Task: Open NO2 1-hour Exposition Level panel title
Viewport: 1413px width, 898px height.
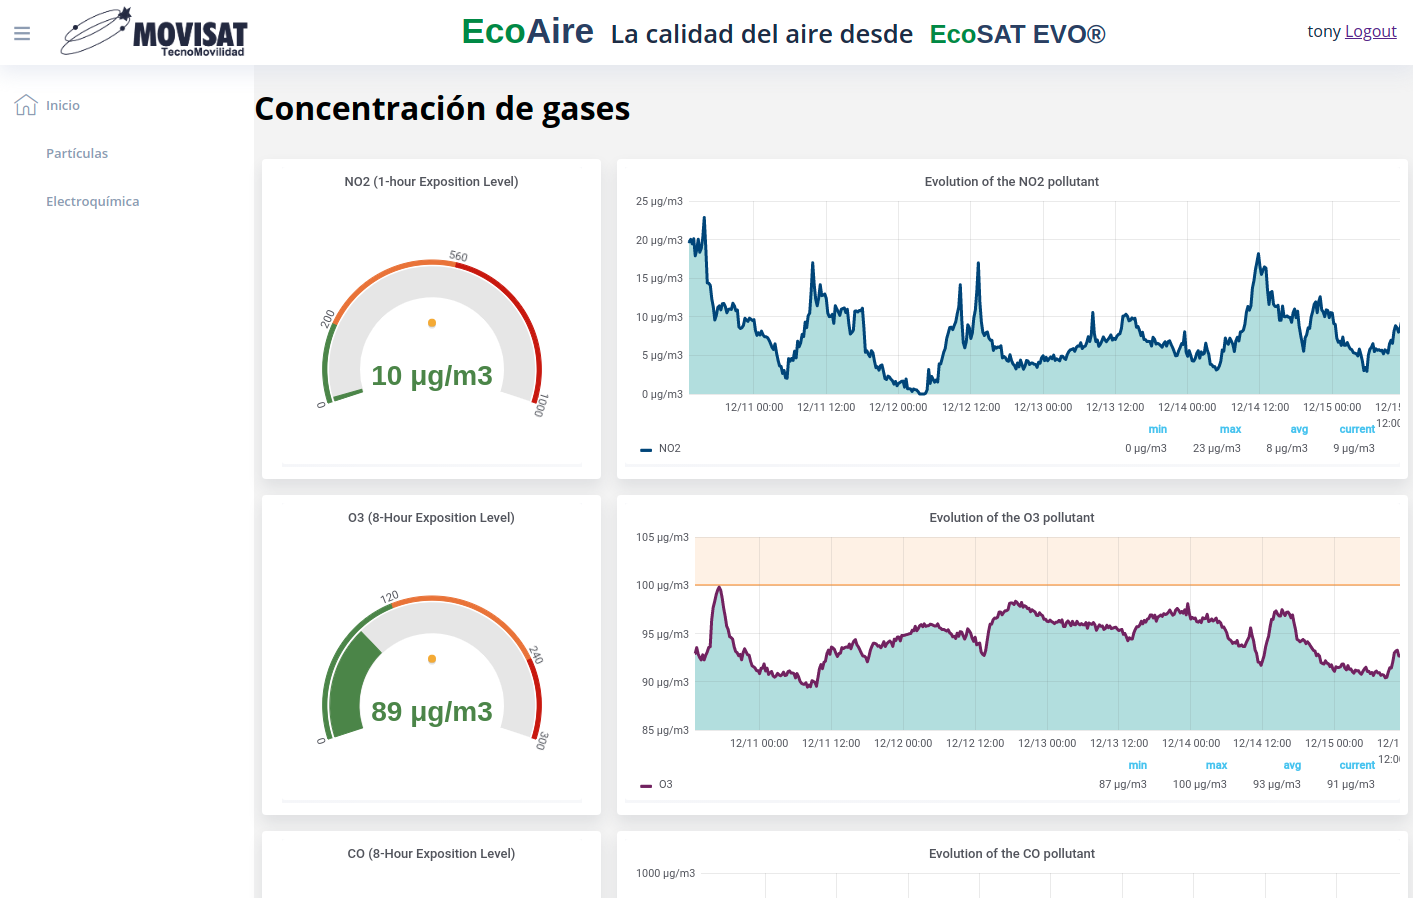Action: (431, 182)
